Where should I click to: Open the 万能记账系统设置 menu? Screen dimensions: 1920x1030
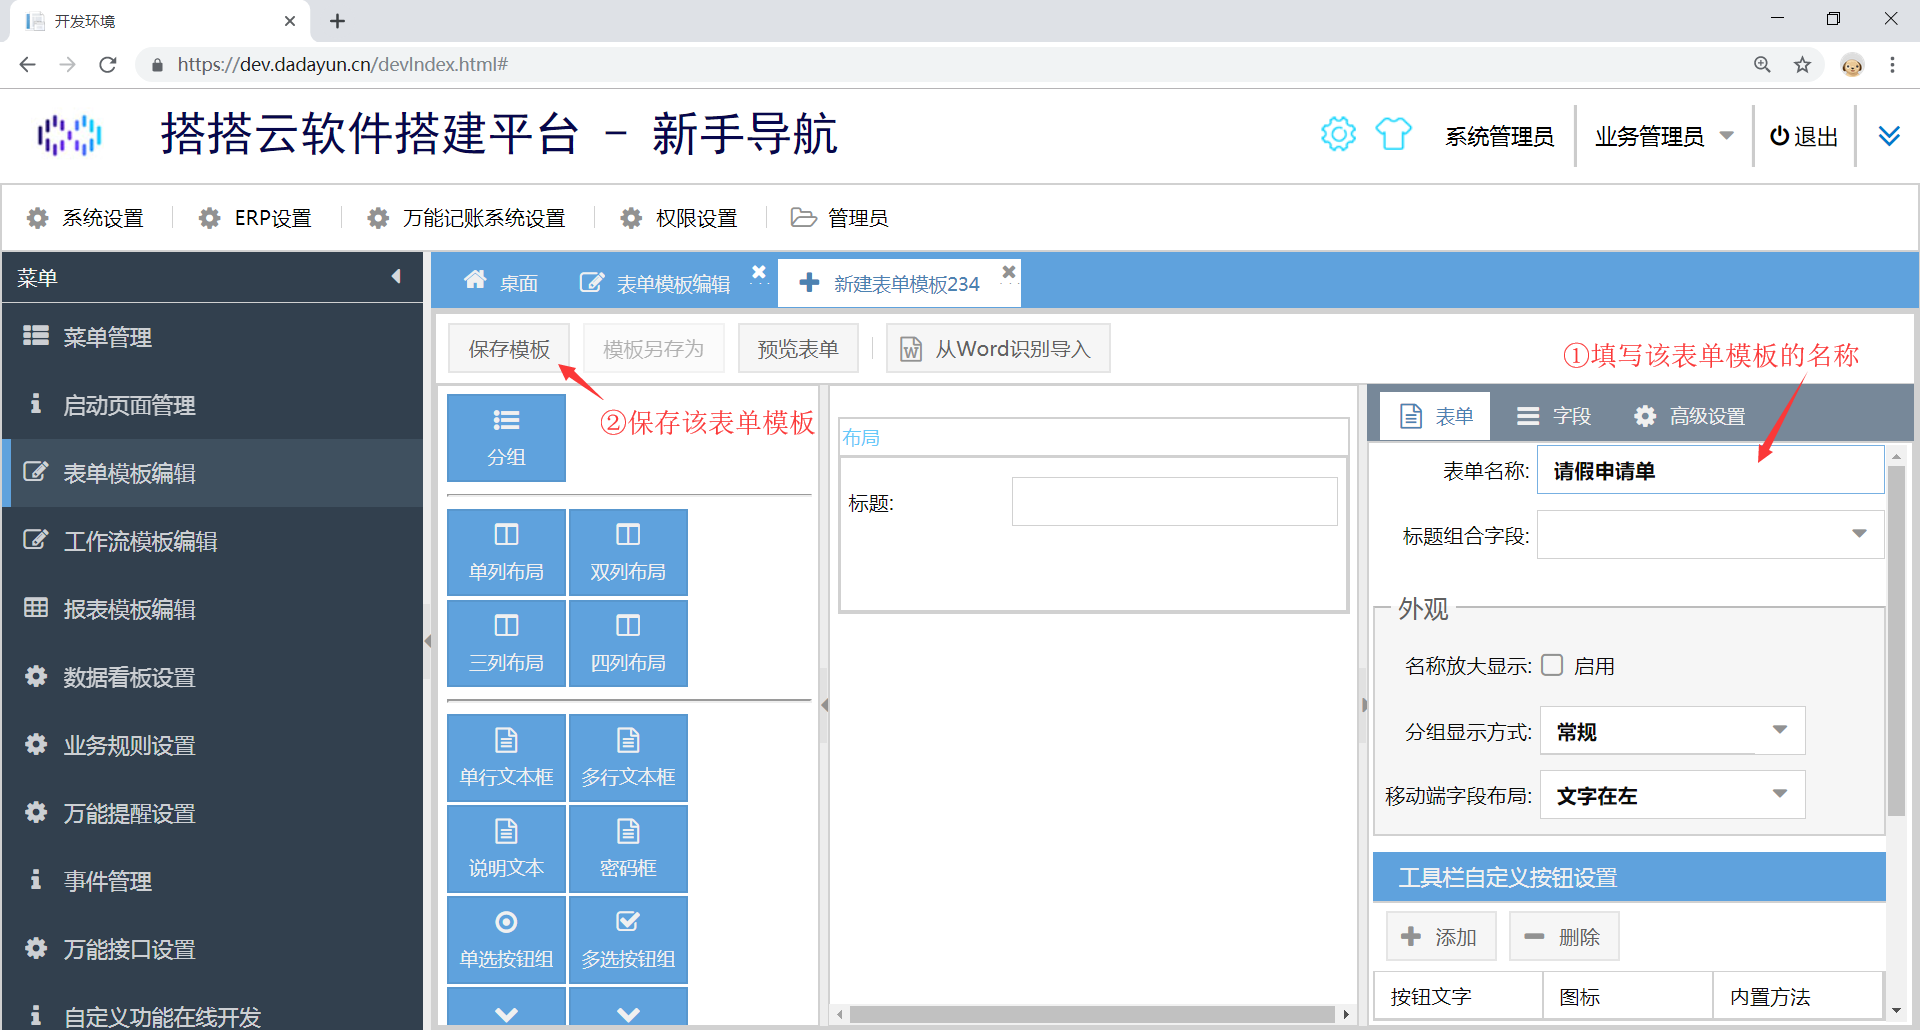466,217
